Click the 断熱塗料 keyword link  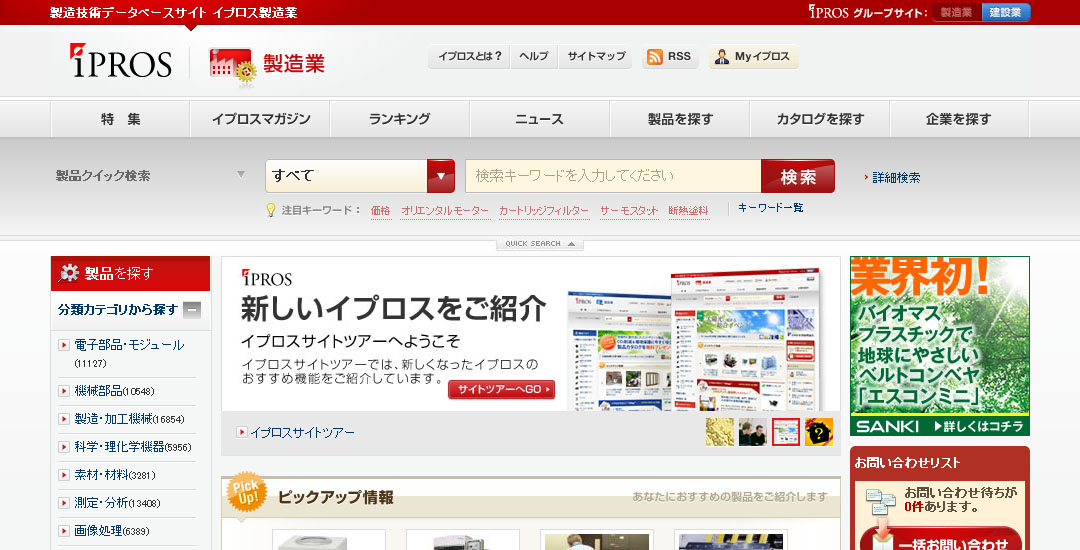tap(688, 211)
